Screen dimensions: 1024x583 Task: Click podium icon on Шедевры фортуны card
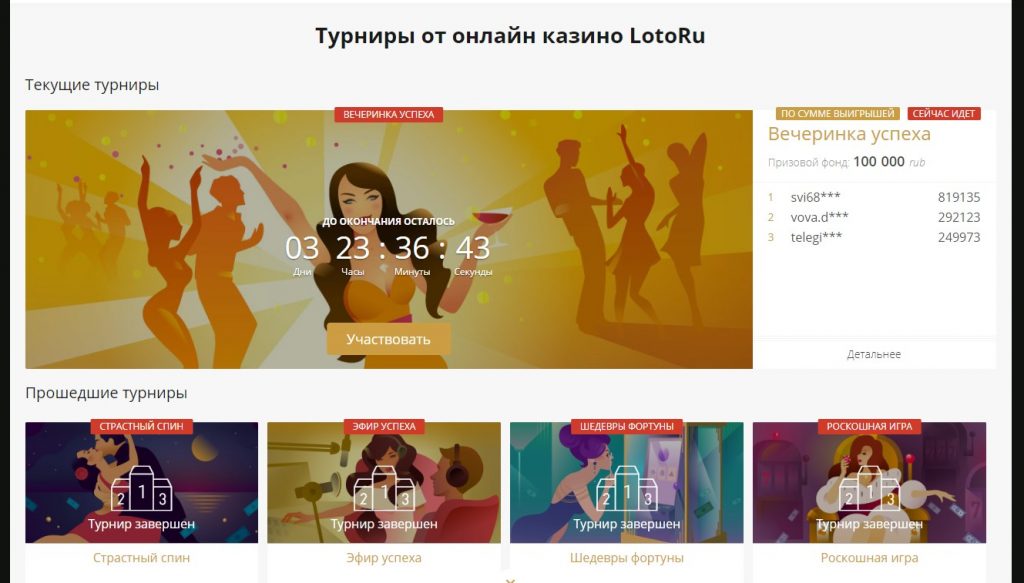[x=627, y=488]
